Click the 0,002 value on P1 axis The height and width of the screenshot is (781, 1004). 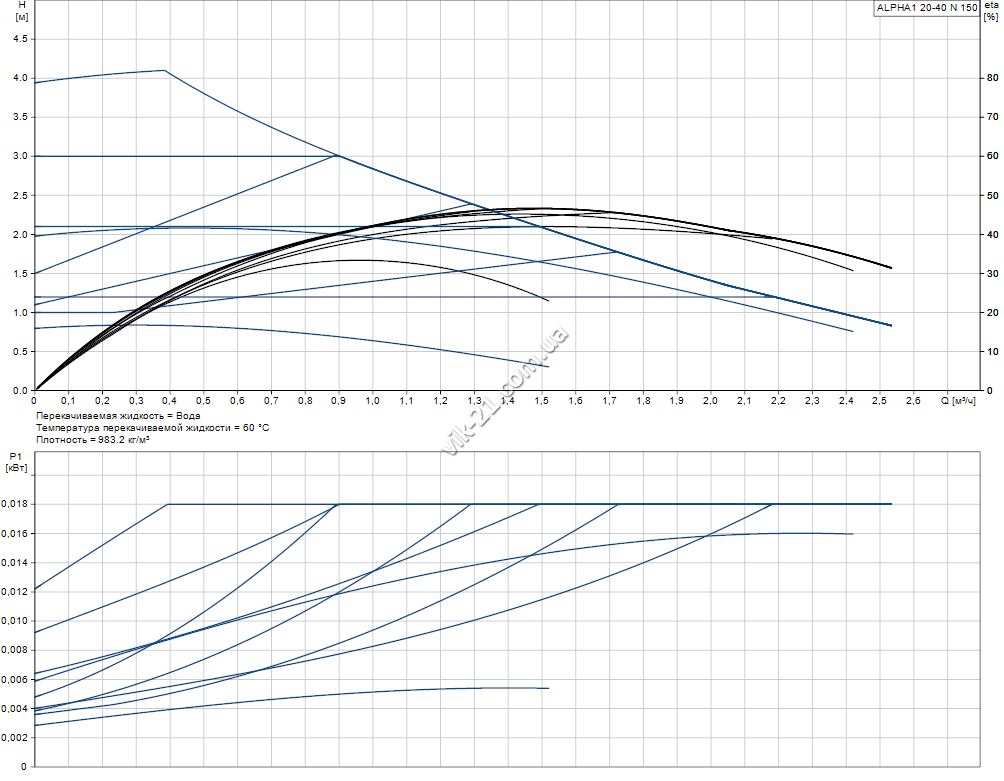point(14,737)
